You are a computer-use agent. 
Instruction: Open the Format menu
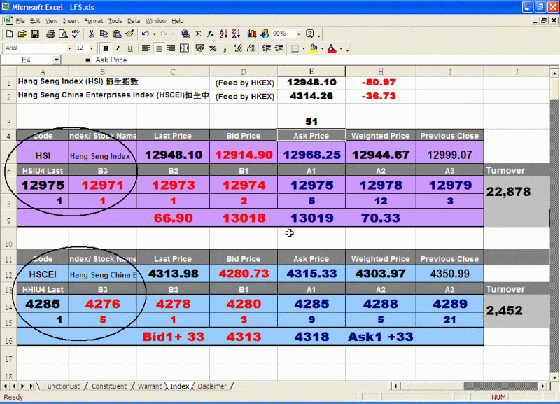tap(94, 21)
